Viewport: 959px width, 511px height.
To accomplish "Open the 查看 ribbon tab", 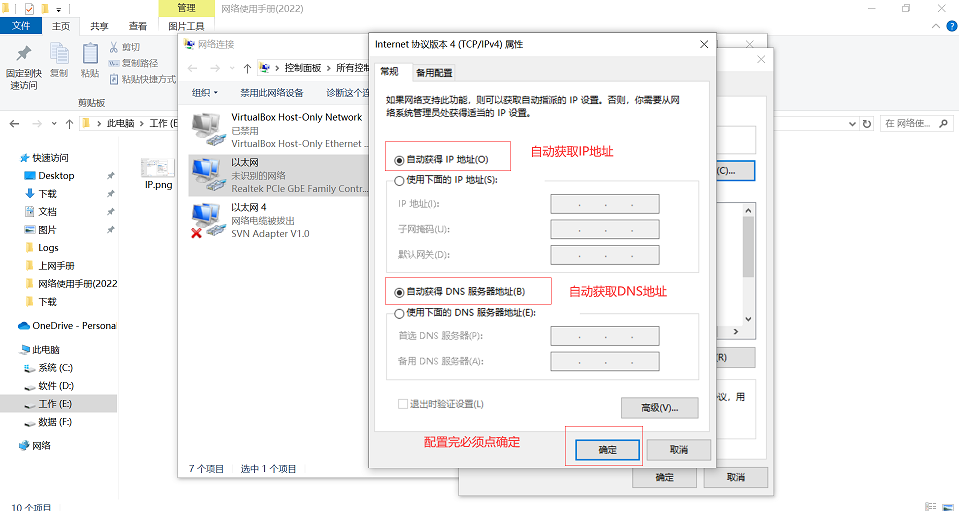I will tap(138, 27).
